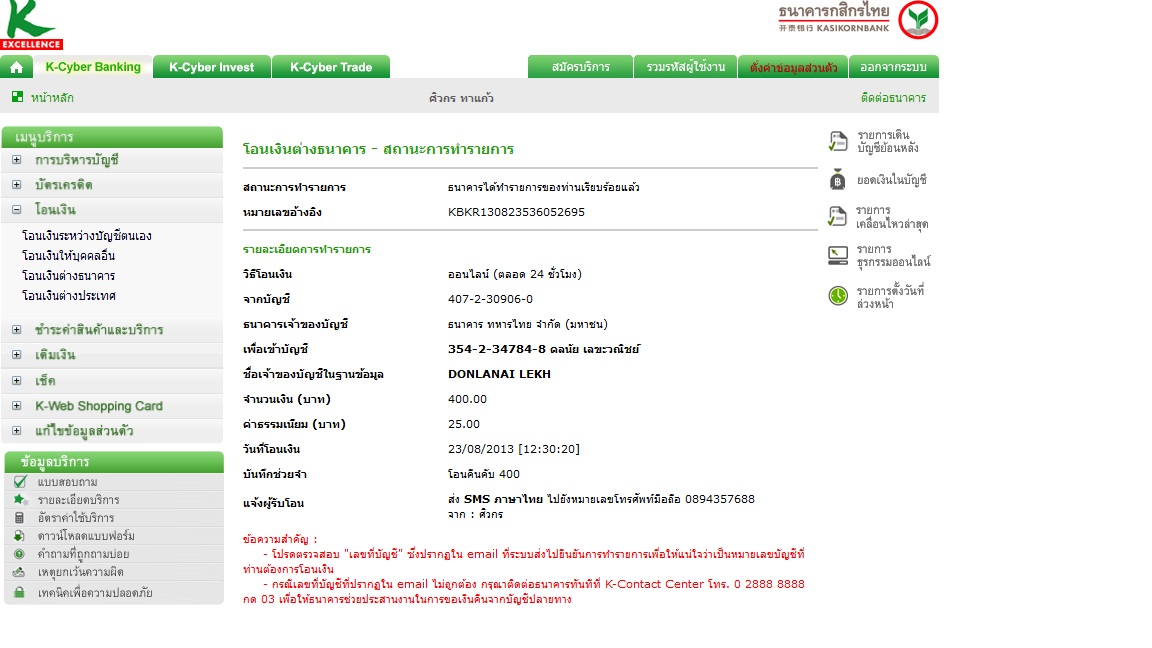This screenshot has width=1152, height=648.
Task: Click the transfer date 23/08/2013 [12:30:20]
Action: (x=514, y=449)
